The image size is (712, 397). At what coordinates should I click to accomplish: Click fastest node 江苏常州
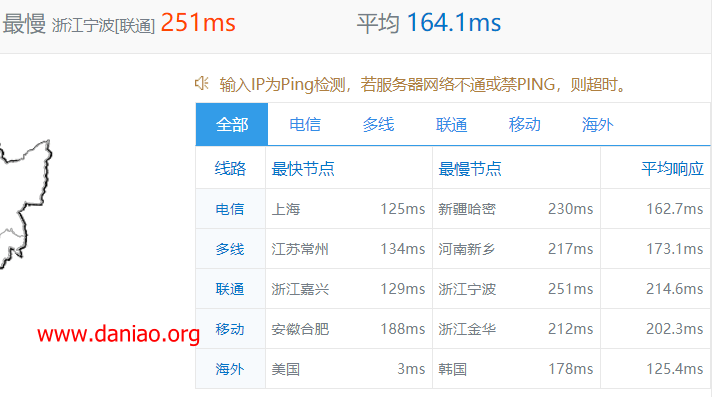[300, 249]
